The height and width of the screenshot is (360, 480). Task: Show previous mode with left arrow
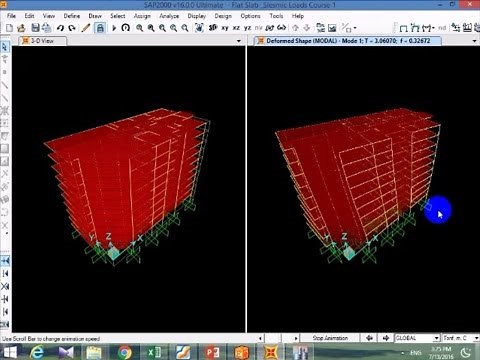[x=369, y=338]
